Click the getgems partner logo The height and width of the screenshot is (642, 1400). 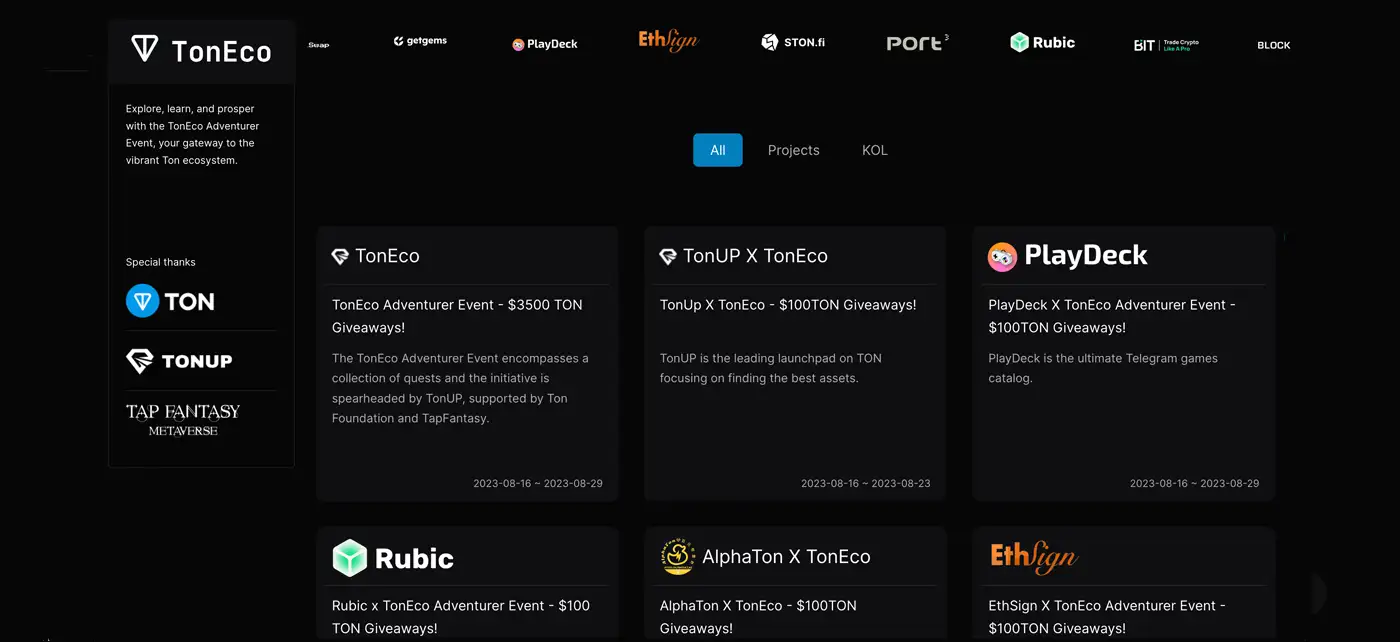coord(420,42)
